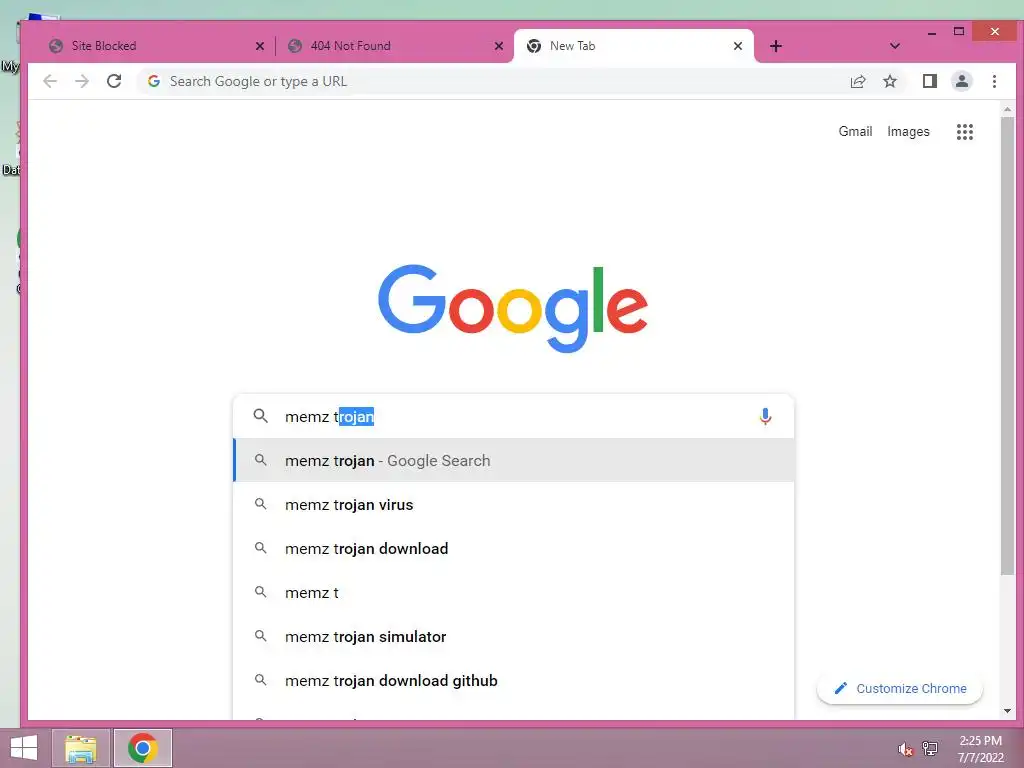Close the 404 Not Found tab
This screenshot has width=1024, height=768.
point(499,46)
